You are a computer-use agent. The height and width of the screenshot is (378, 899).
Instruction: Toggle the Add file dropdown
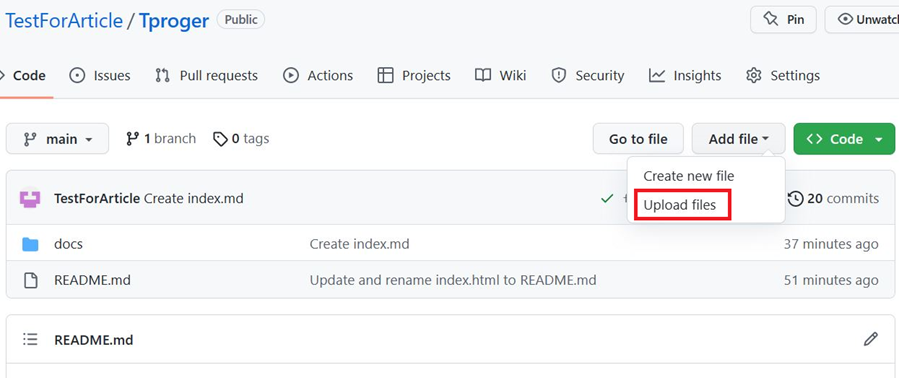tap(738, 139)
